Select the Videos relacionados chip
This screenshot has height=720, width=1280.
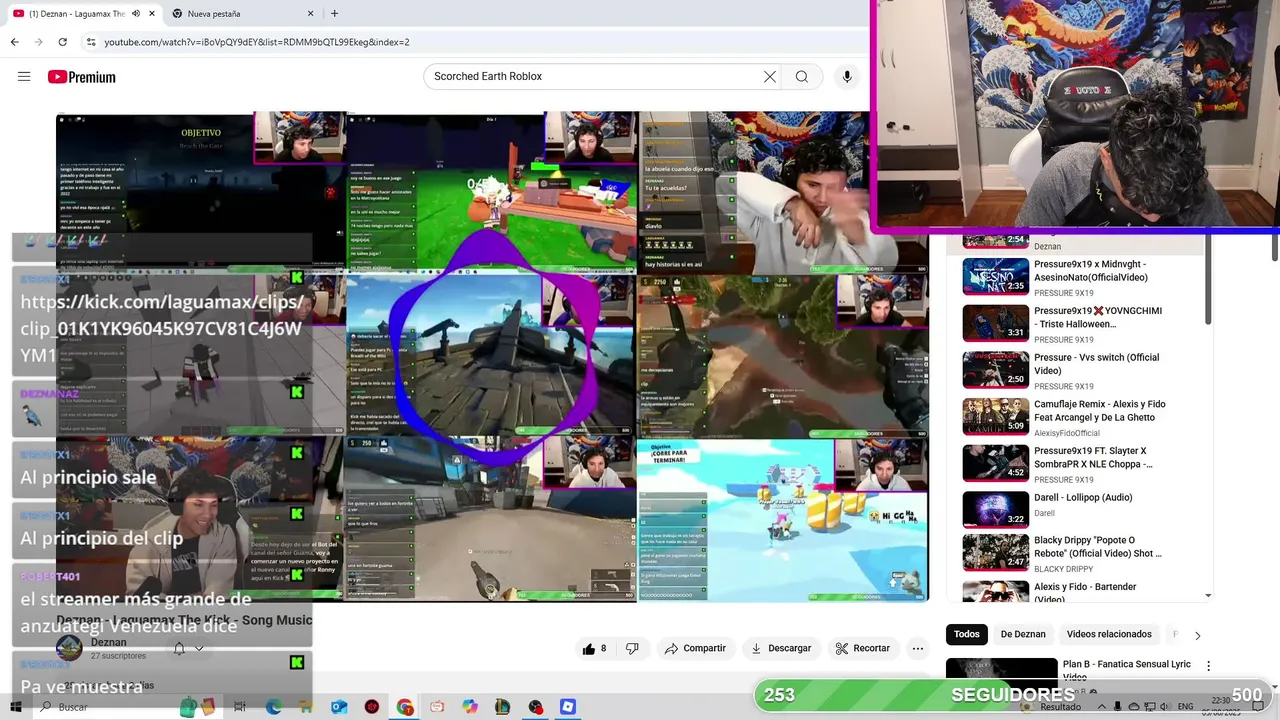click(x=1109, y=634)
